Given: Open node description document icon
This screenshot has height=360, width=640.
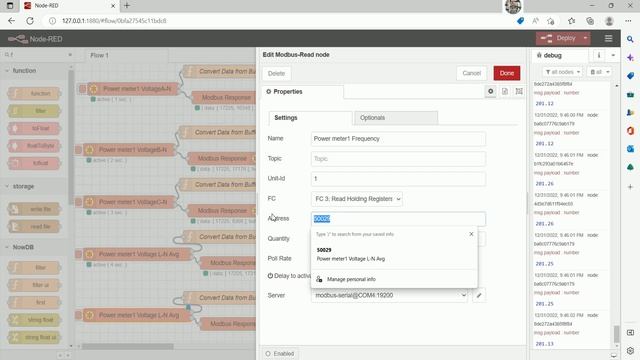Looking at the screenshot, I should 505,91.
